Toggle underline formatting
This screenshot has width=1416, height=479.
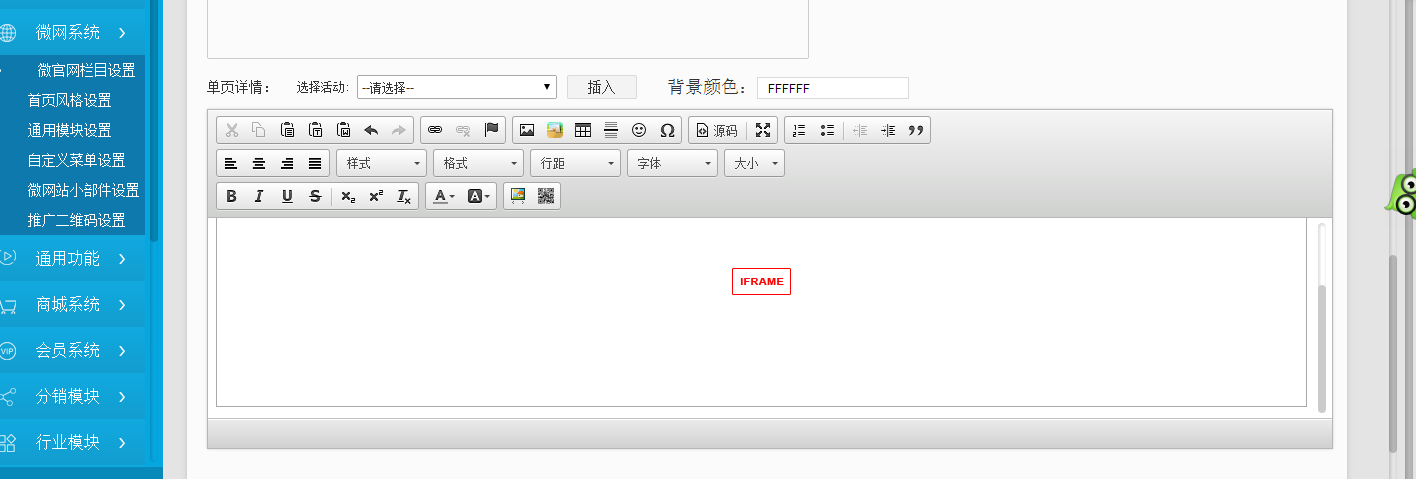(287, 196)
